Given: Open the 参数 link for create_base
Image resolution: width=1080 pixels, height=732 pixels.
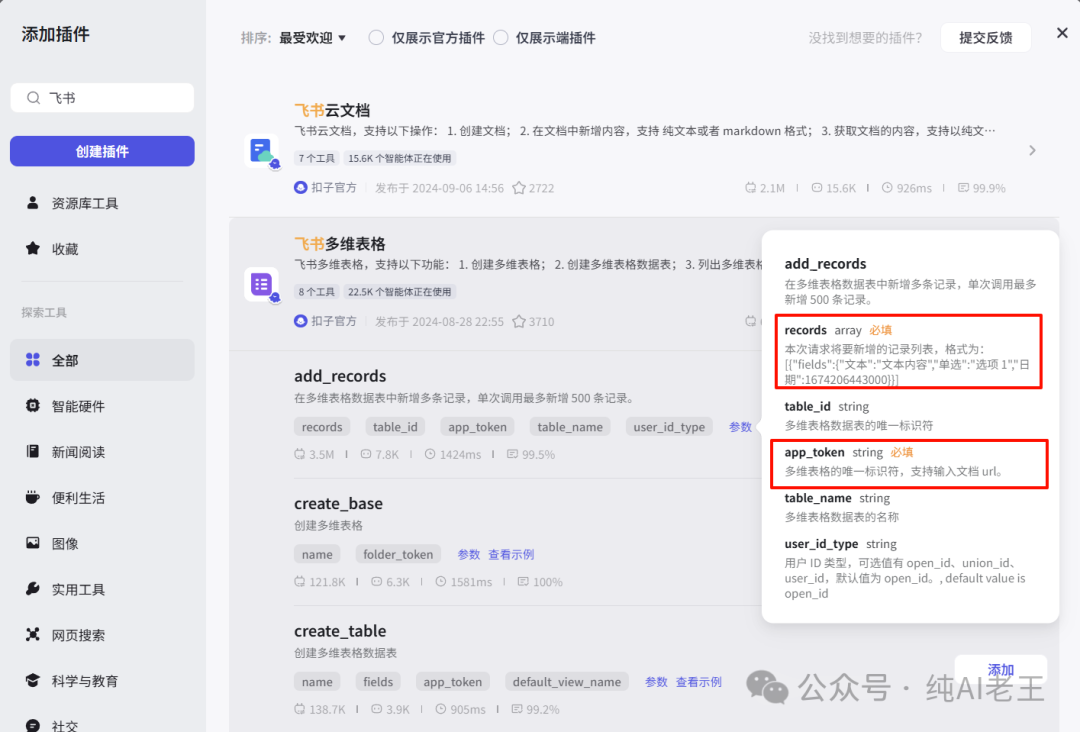Looking at the screenshot, I should (x=468, y=554).
